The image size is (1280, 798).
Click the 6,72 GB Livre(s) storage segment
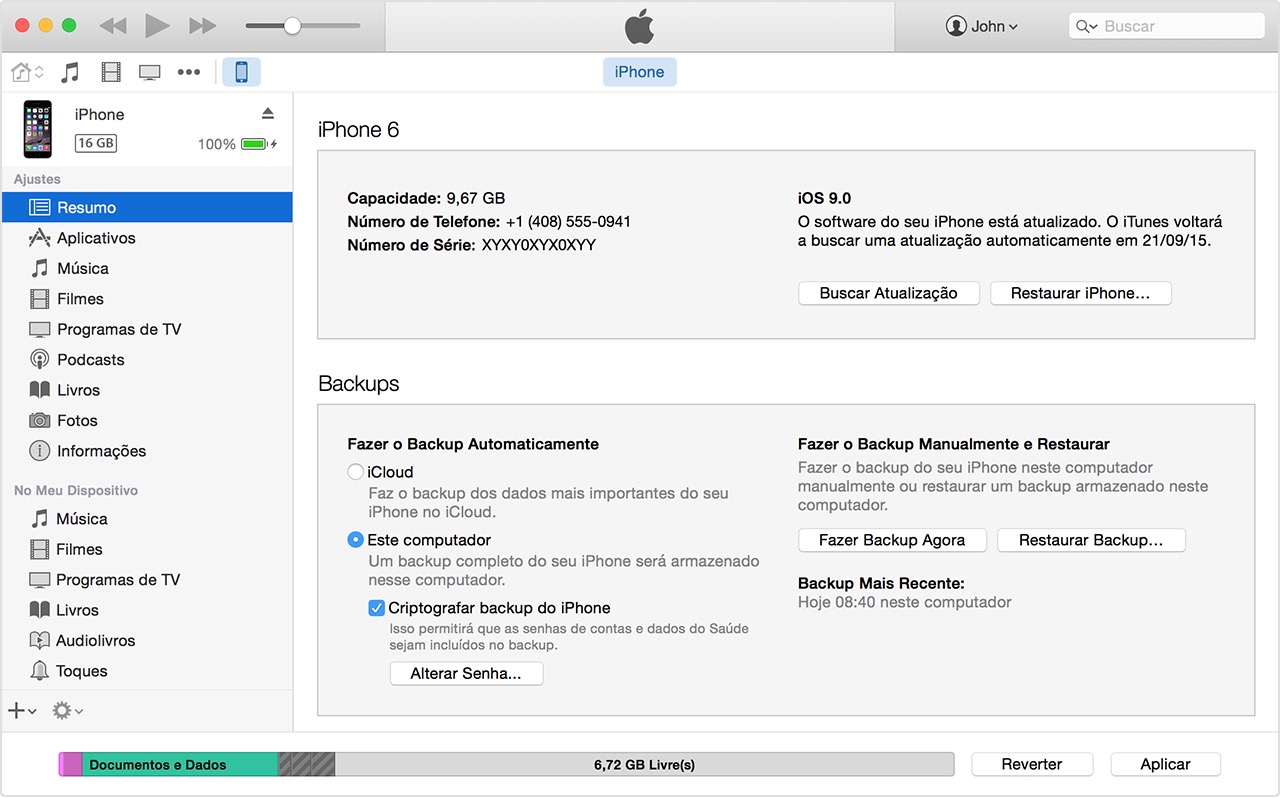click(644, 765)
